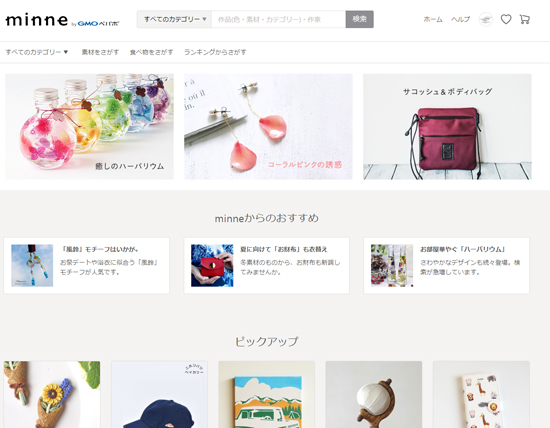The image size is (550, 428).
Task: Select 食べ物をさがす menu item
Action: 151,52
